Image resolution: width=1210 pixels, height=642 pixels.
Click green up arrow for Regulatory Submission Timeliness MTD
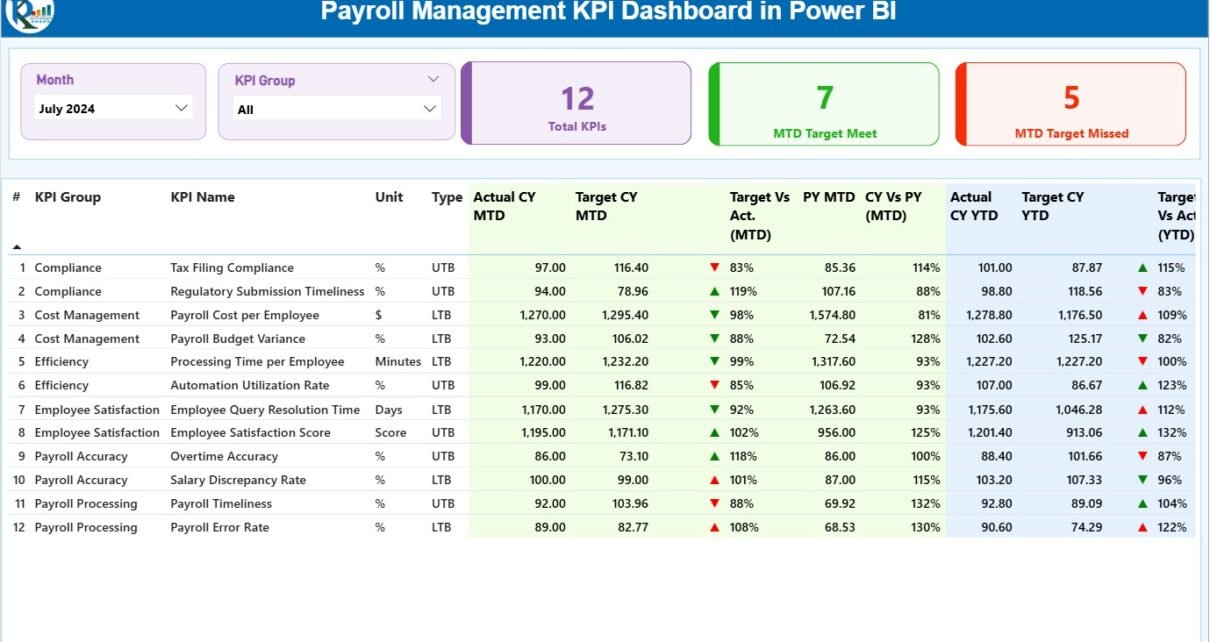point(714,292)
